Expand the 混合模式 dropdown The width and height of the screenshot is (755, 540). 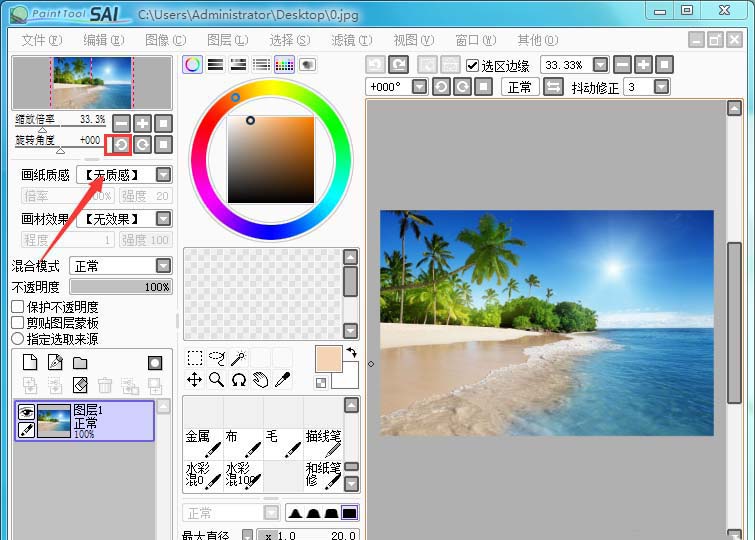pos(163,266)
